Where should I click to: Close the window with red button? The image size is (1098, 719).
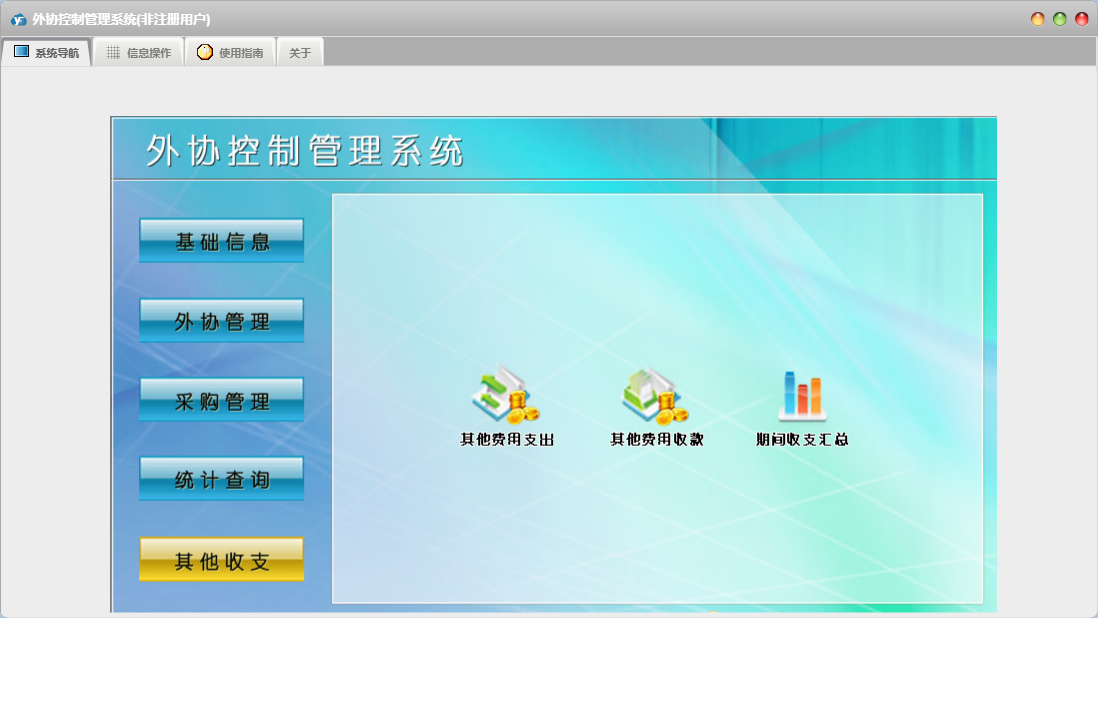[1081, 19]
